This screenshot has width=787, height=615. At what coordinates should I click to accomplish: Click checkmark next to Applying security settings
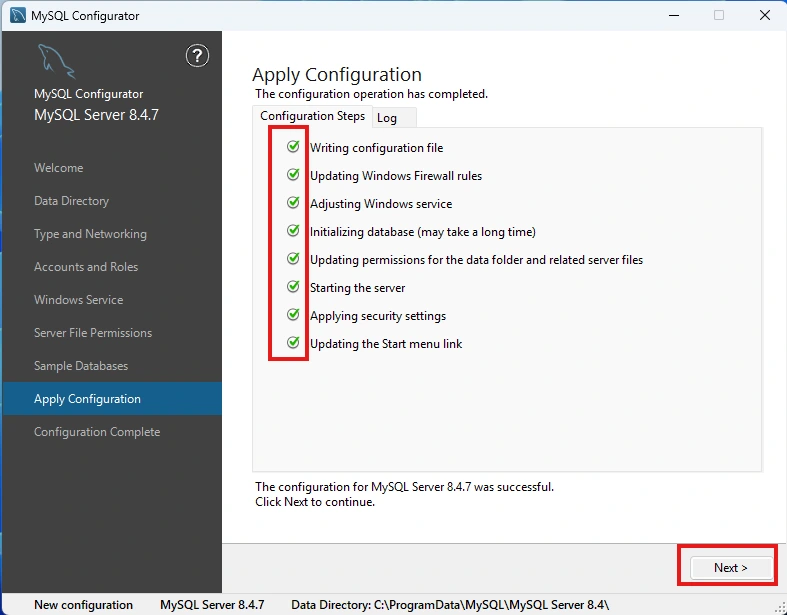293,315
